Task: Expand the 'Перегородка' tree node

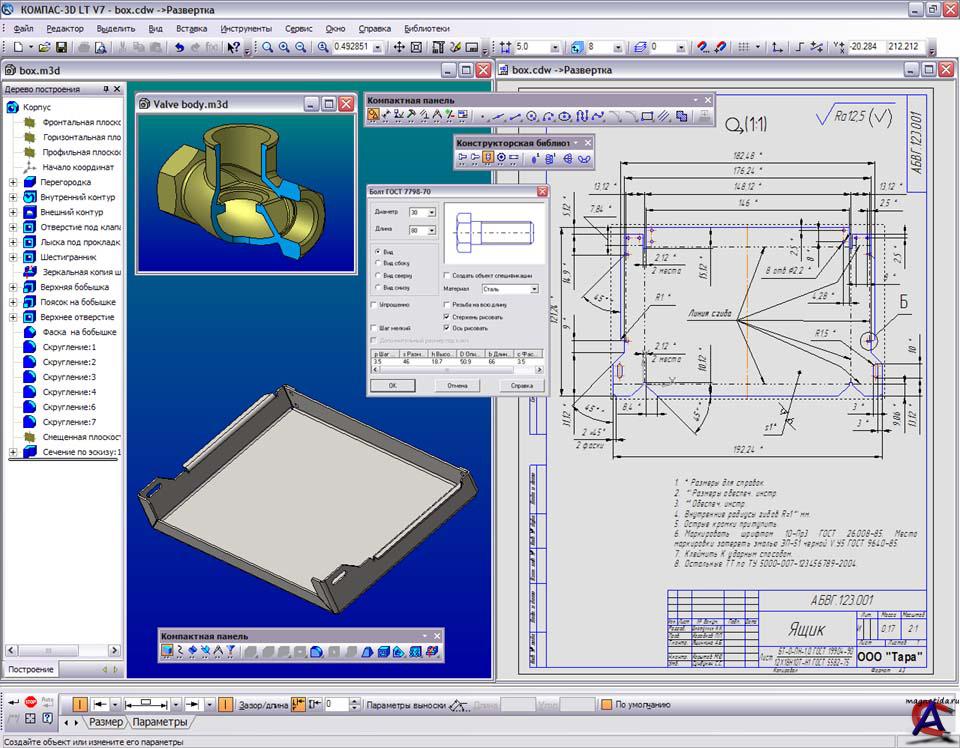Action: pos(13,183)
